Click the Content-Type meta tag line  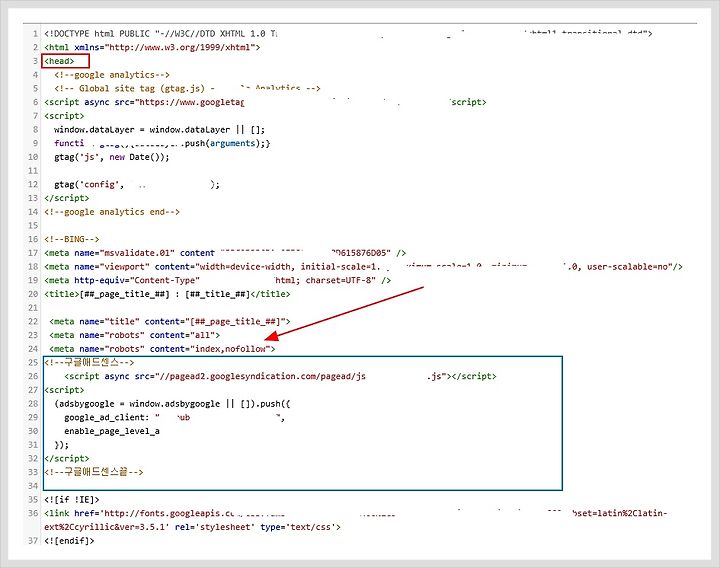(x=217, y=280)
